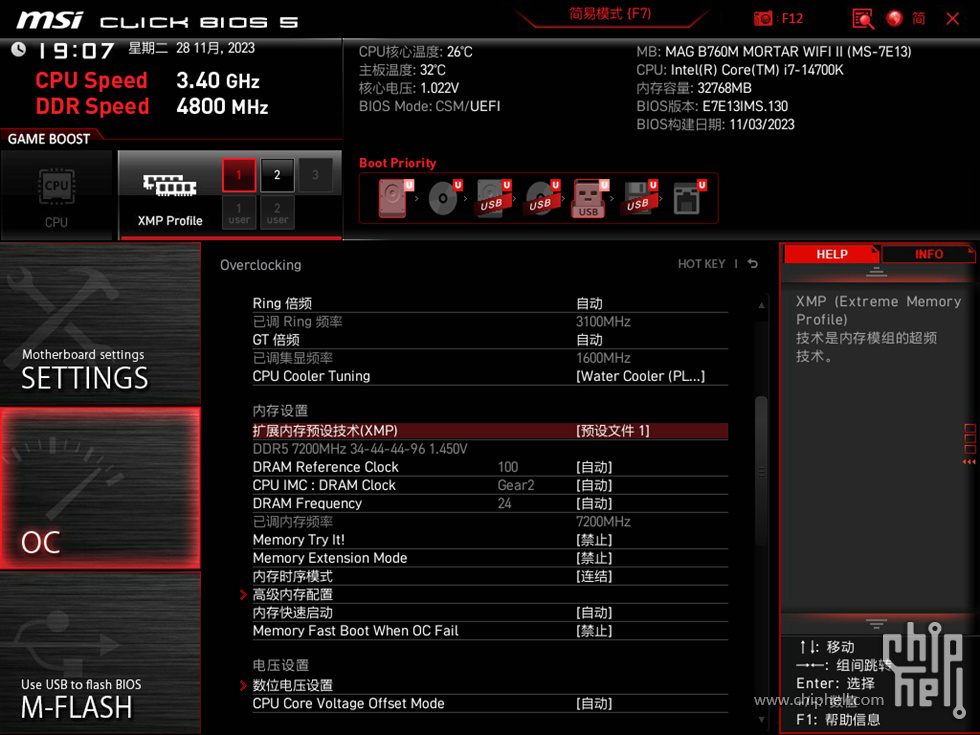Click the 已调集显频率 1600MHz row
Image resolution: width=980 pixels, height=735 pixels.
tap(490, 358)
